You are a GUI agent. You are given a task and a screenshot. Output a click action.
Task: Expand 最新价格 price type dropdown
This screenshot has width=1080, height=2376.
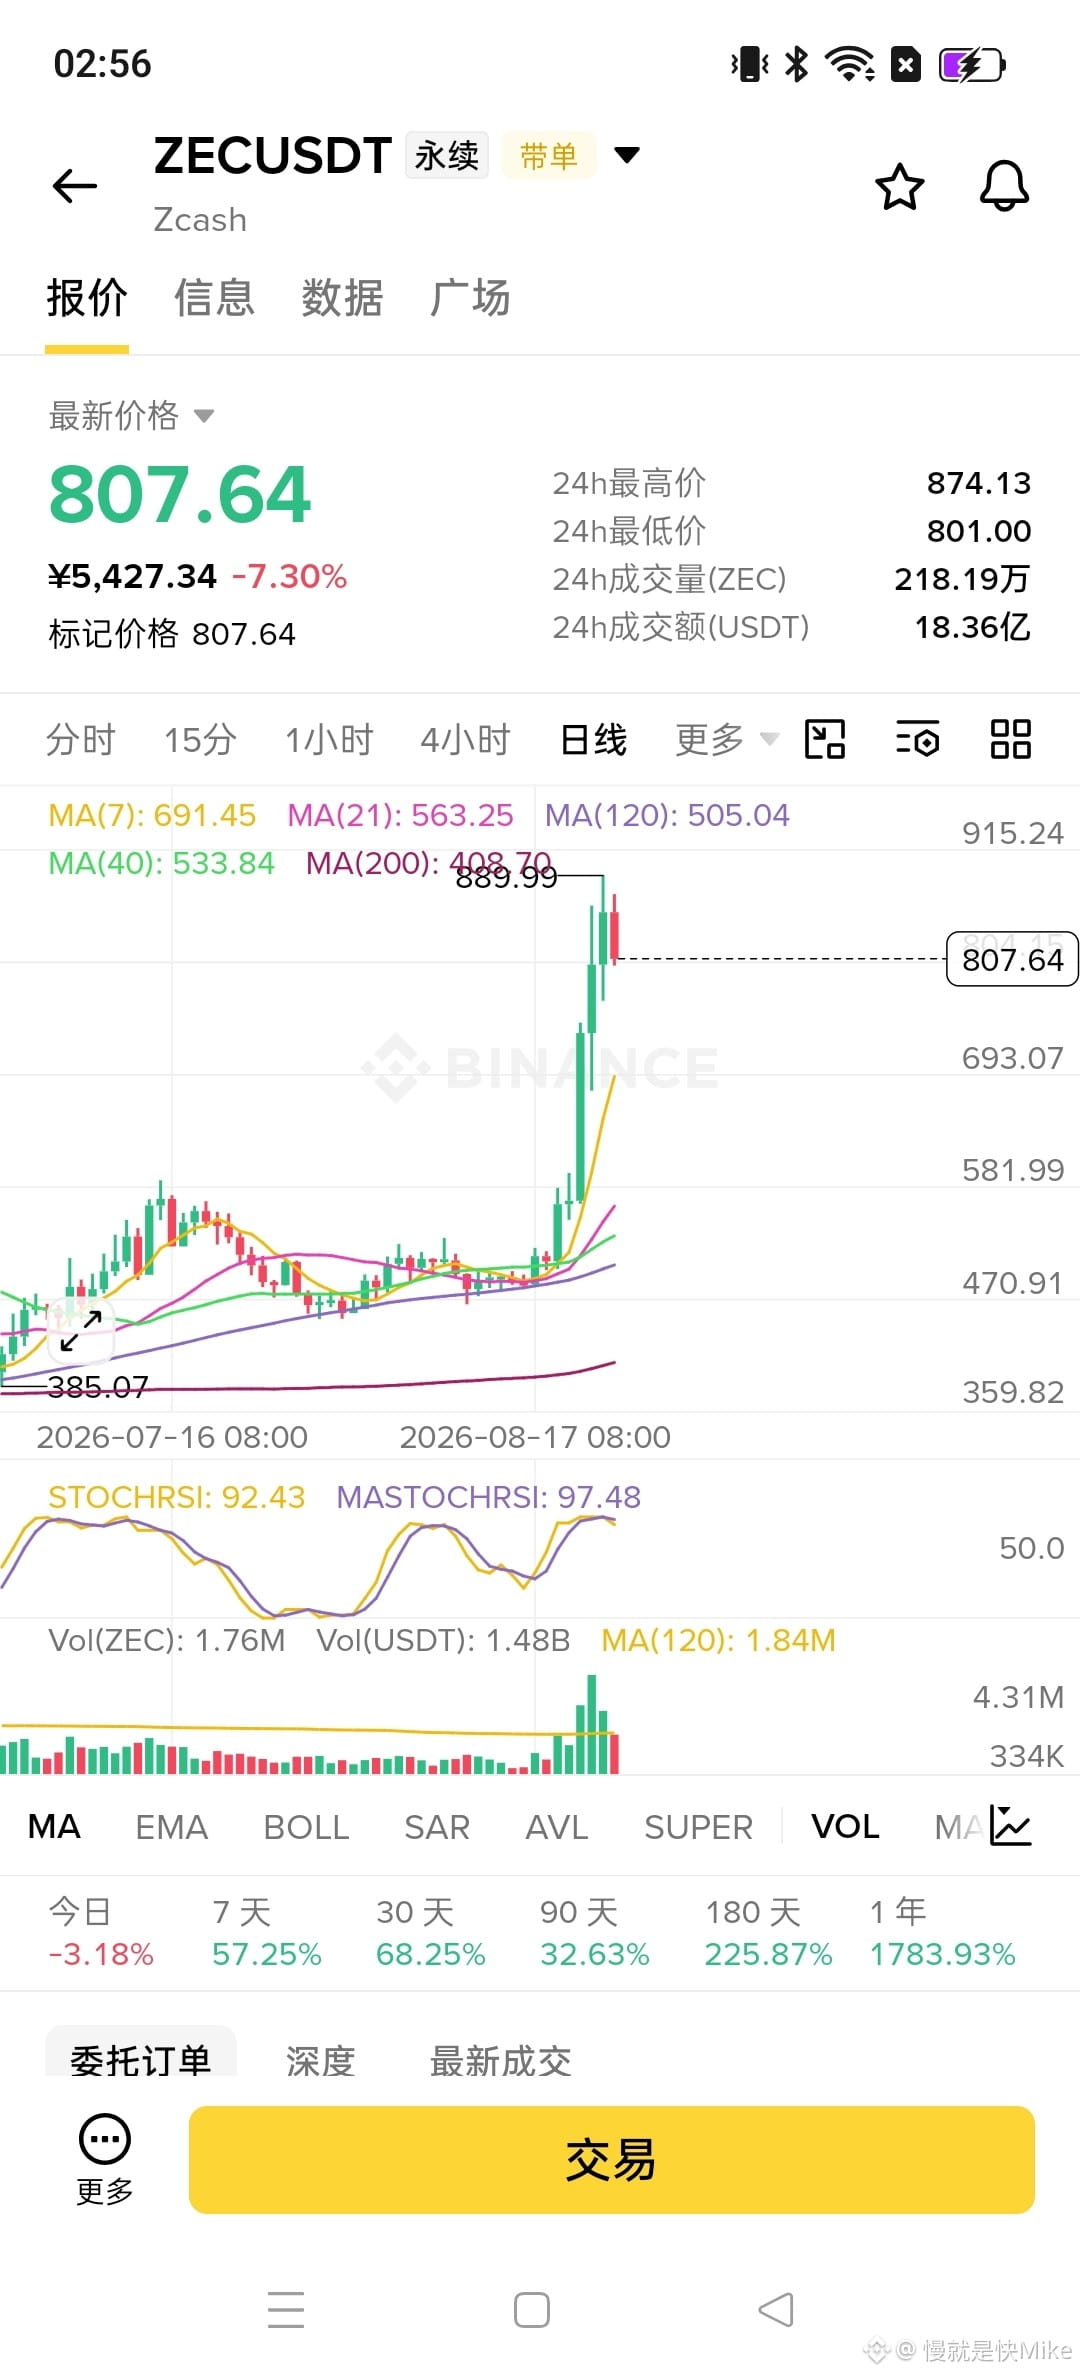[204, 416]
